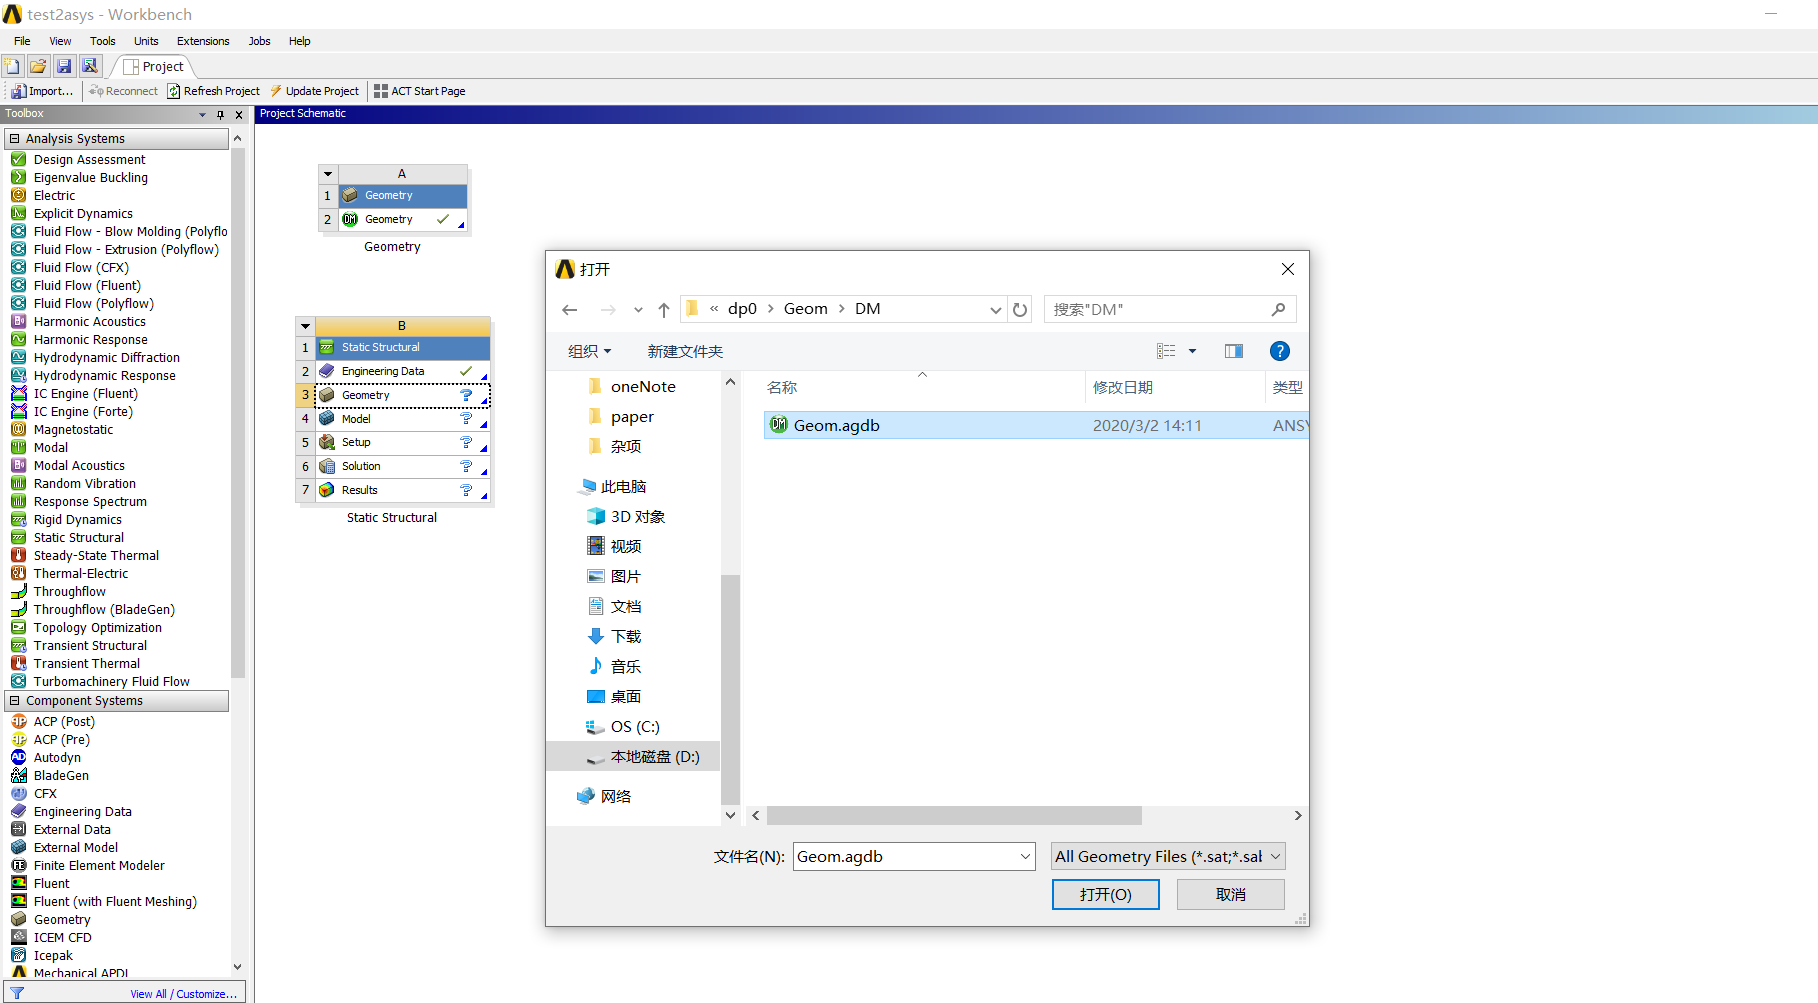Click the View All / Customize link
The width and height of the screenshot is (1818, 1003).
(x=184, y=994)
